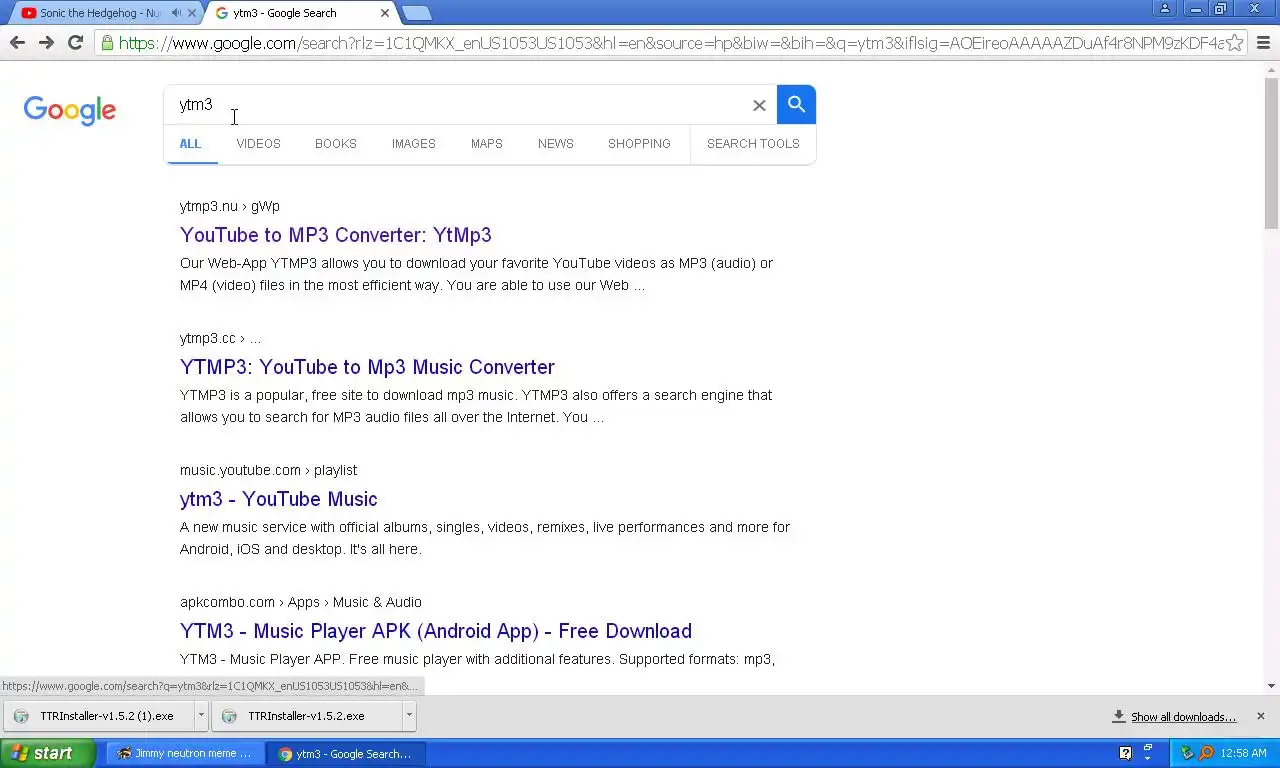Viewport: 1280px width, 768px height.
Task: Submit search with the blue magnifier button
Action: [796, 104]
